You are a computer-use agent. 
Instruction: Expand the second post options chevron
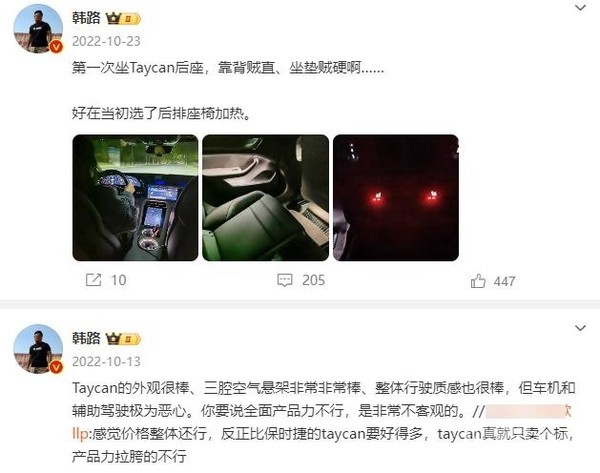[580, 328]
